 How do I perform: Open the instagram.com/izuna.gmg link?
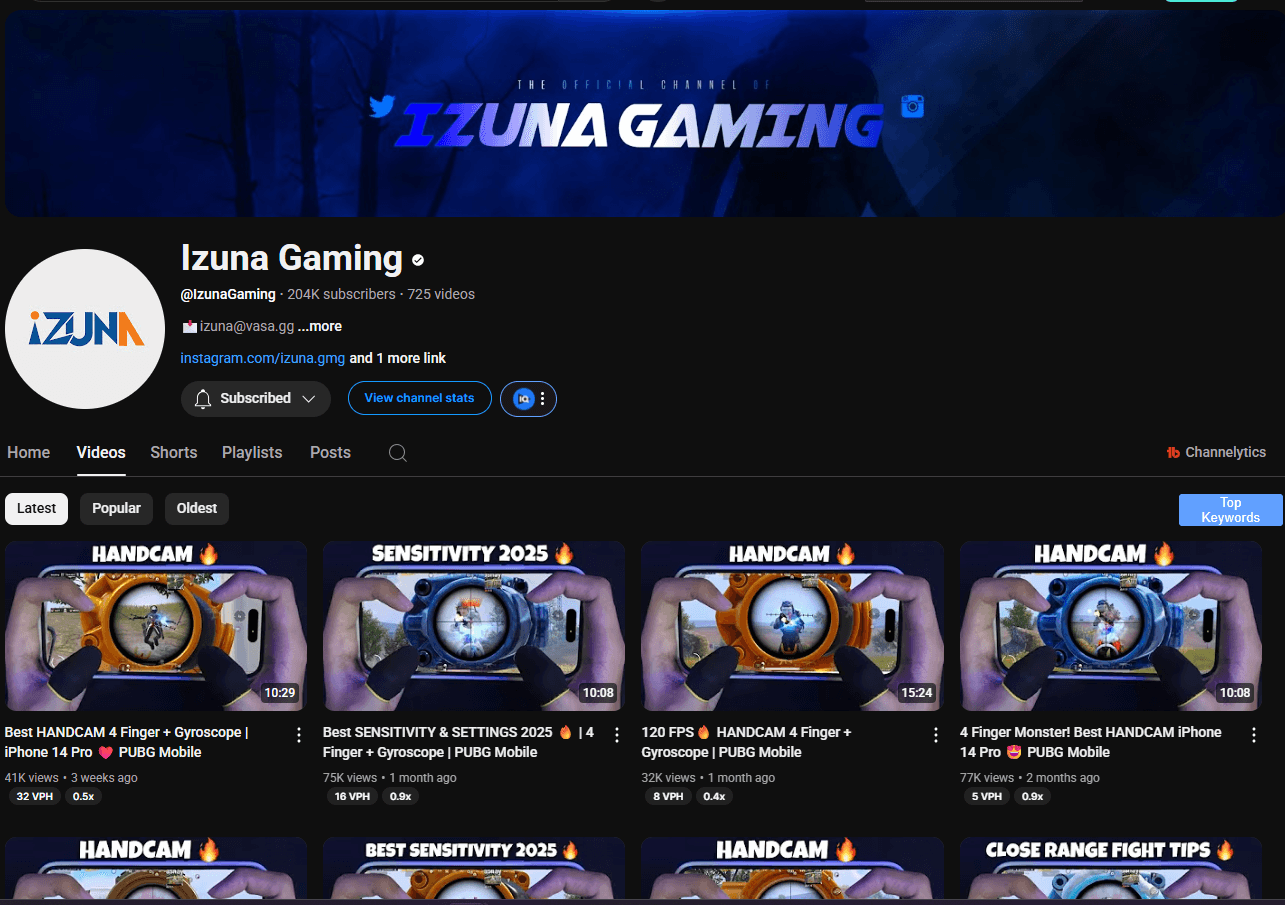tap(263, 358)
